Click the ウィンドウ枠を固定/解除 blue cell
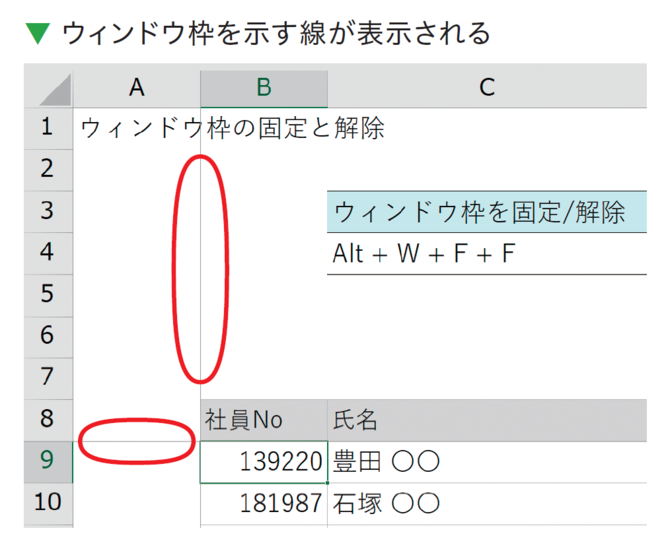 [487, 212]
